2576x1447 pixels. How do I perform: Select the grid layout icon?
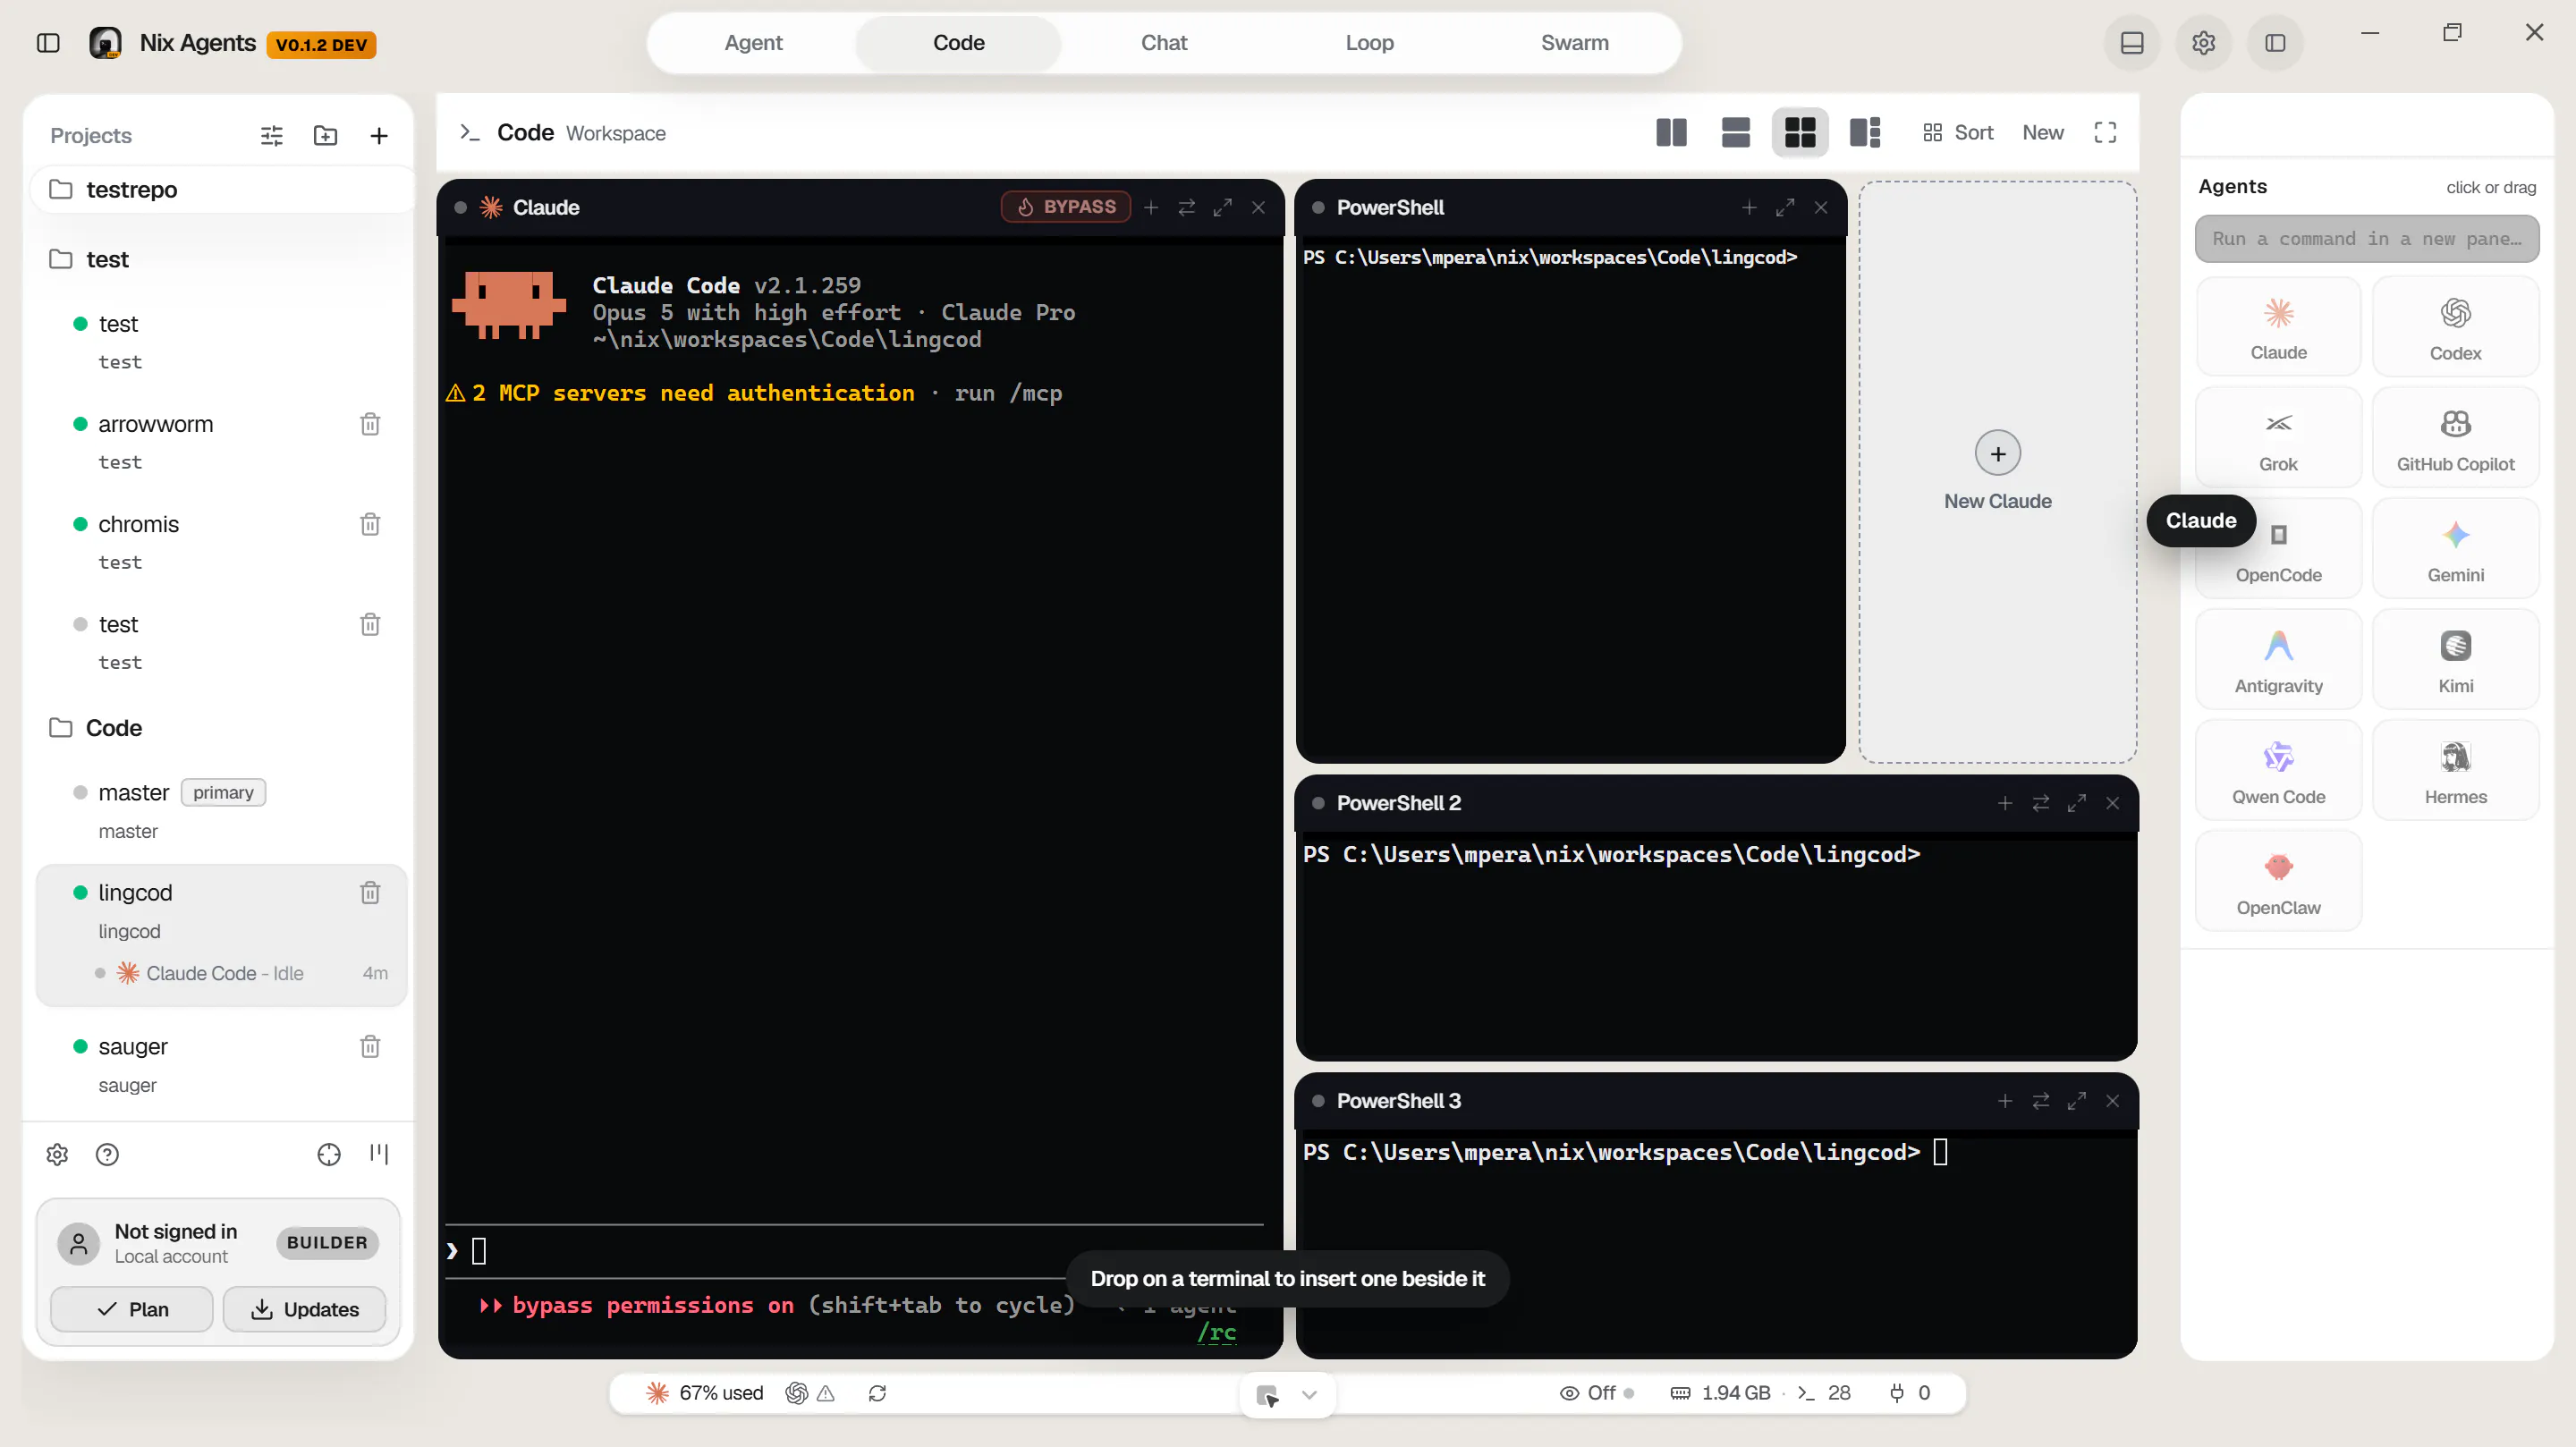(x=1800, y=133)
